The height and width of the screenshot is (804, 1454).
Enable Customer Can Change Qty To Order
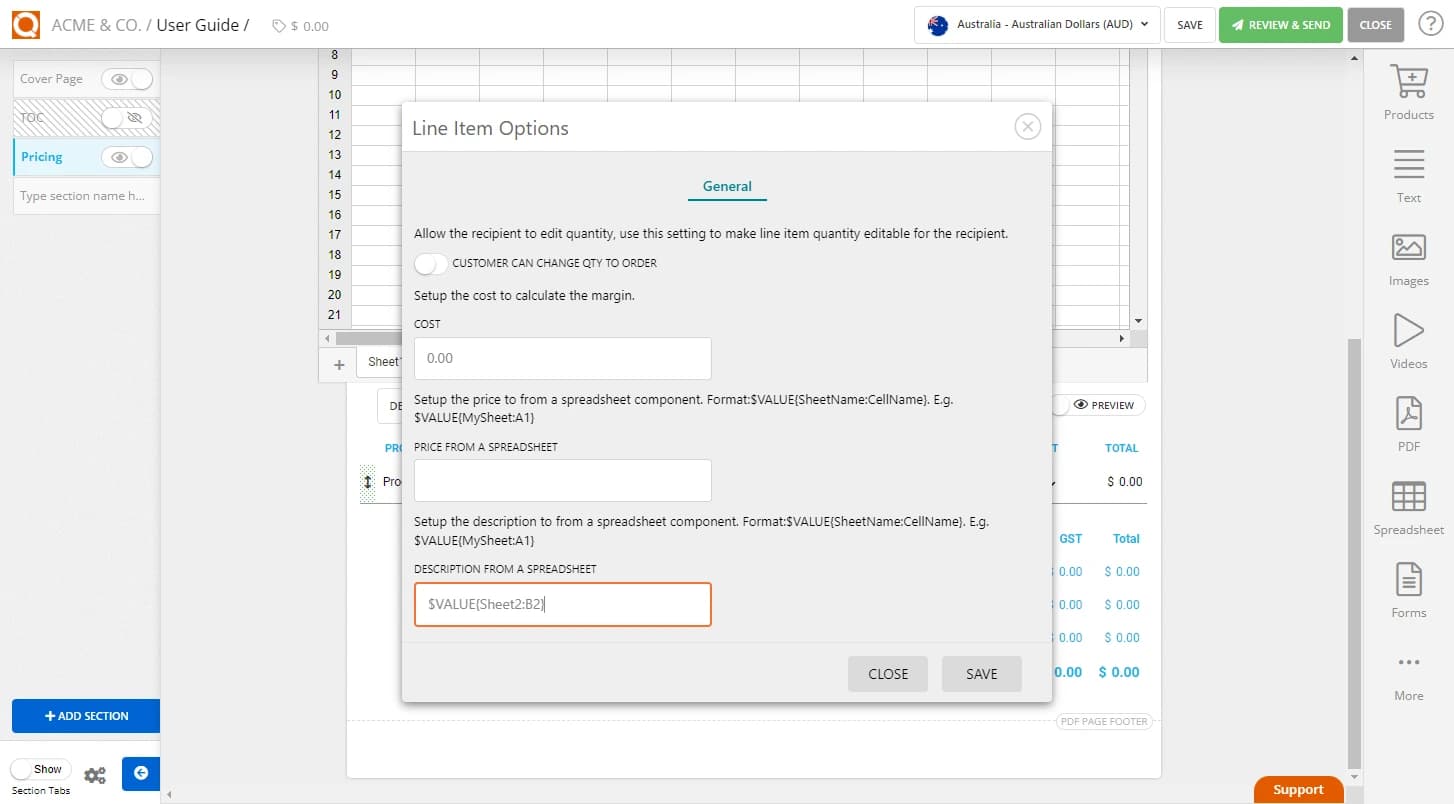click(430, 263)
